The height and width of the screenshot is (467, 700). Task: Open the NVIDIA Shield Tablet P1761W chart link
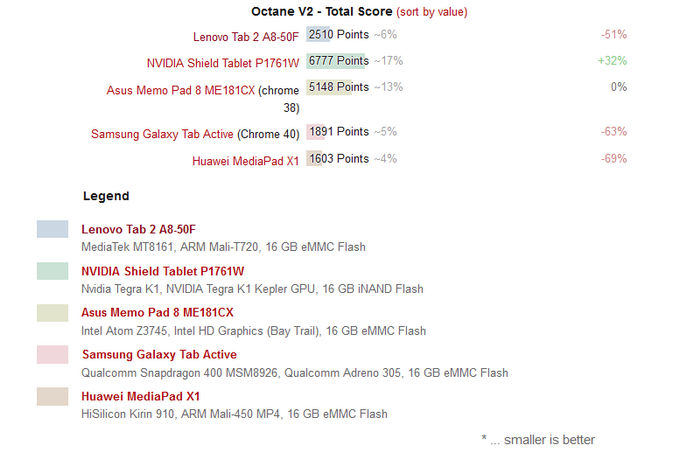pyautogui.click(x=223, y=63)
